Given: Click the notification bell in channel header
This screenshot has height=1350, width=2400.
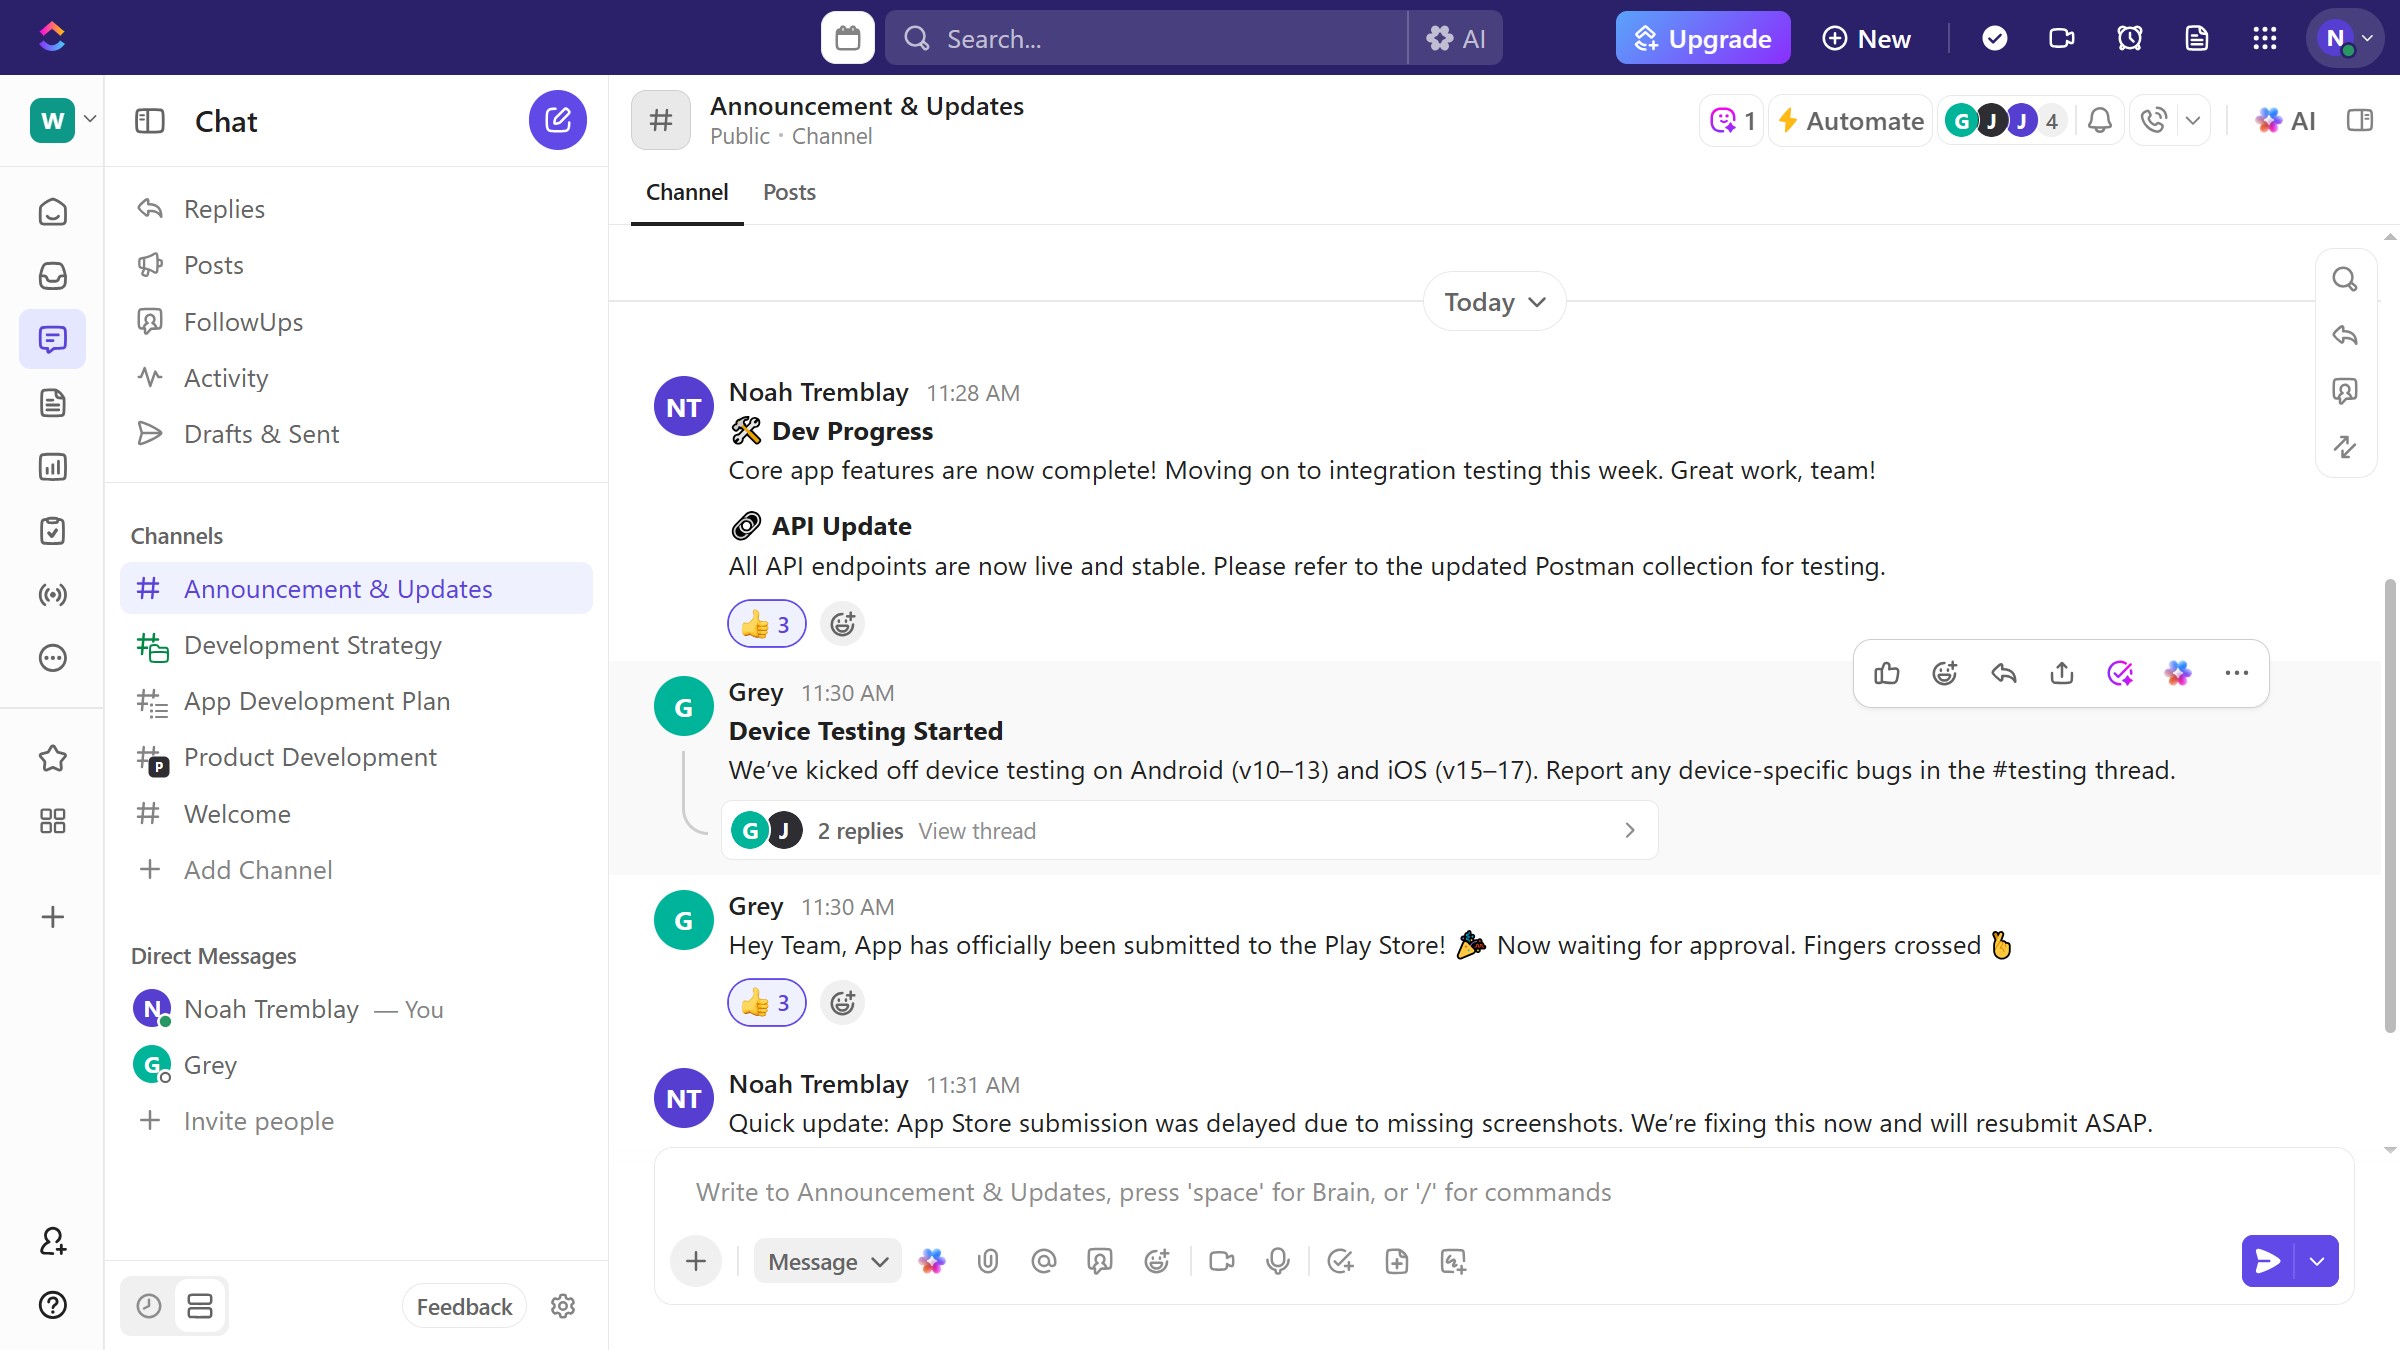Looking at the screenshot, I should pos(2099,121).
